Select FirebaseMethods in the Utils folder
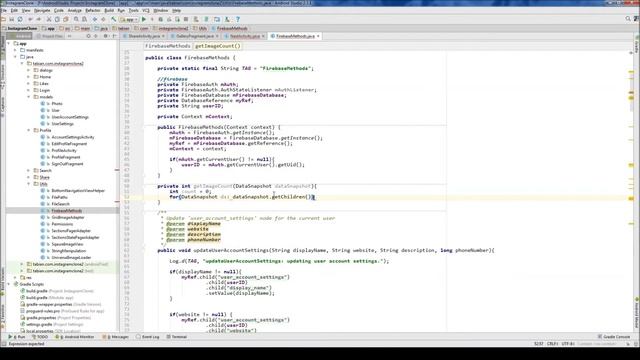640x360 pixels. tap(67, 211)
